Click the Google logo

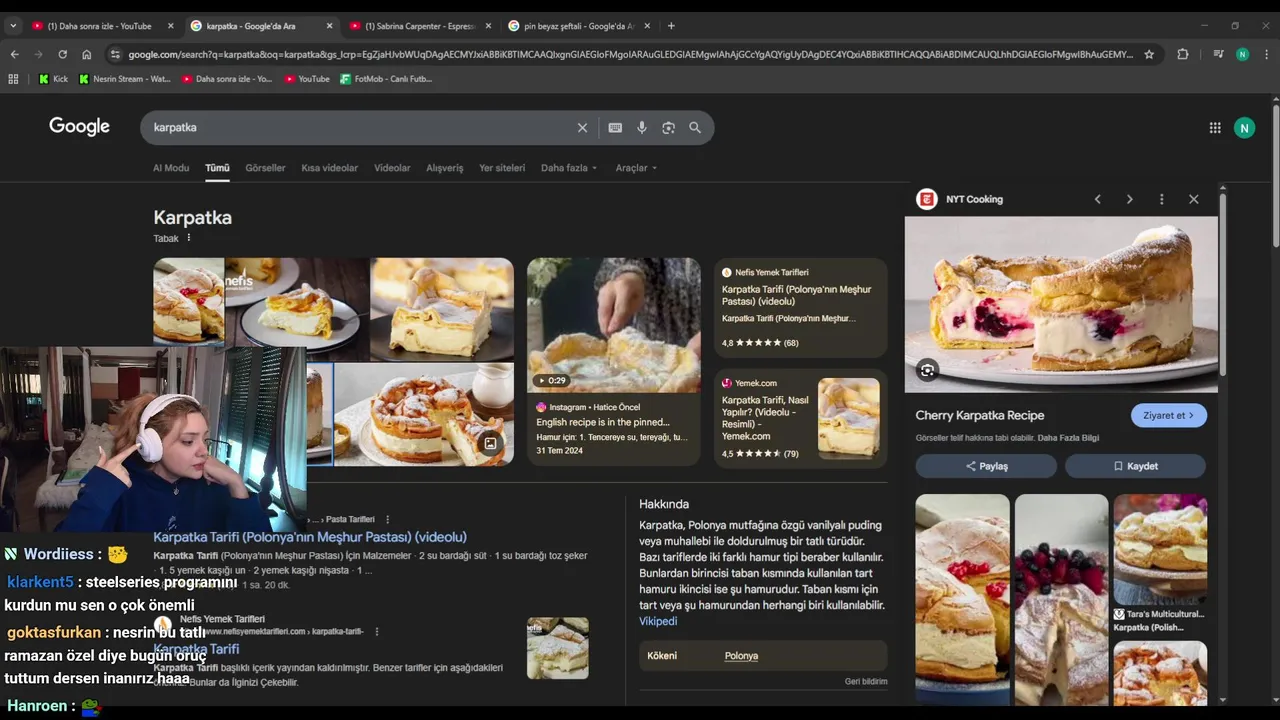pos(79,126)
